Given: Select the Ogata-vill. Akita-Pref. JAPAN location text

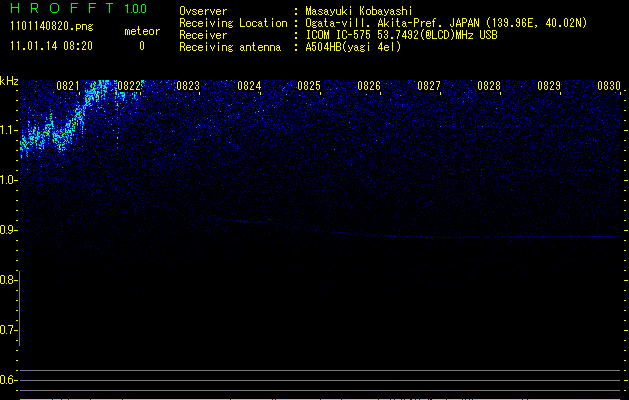Looking at the screenshot, I should (446, 23).
